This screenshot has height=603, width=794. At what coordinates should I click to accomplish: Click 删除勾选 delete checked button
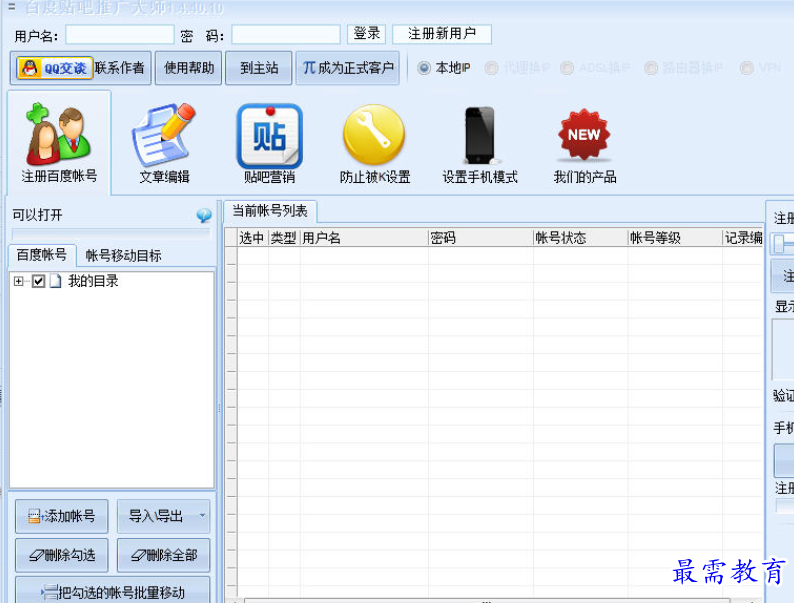[62, 555]
